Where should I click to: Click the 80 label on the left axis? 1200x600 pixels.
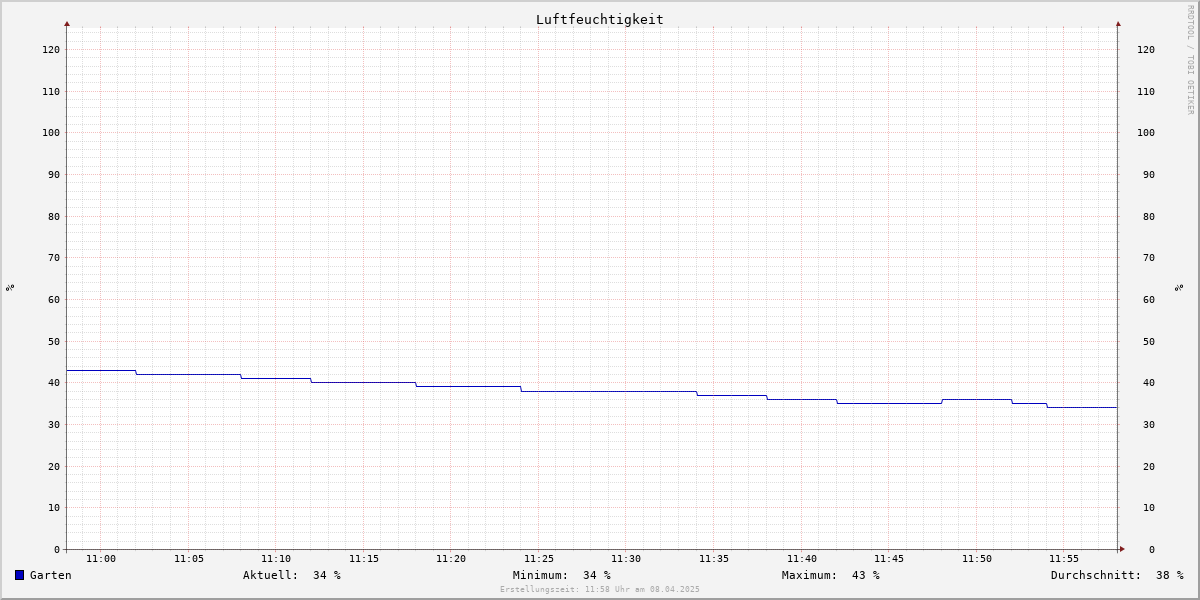54,216
